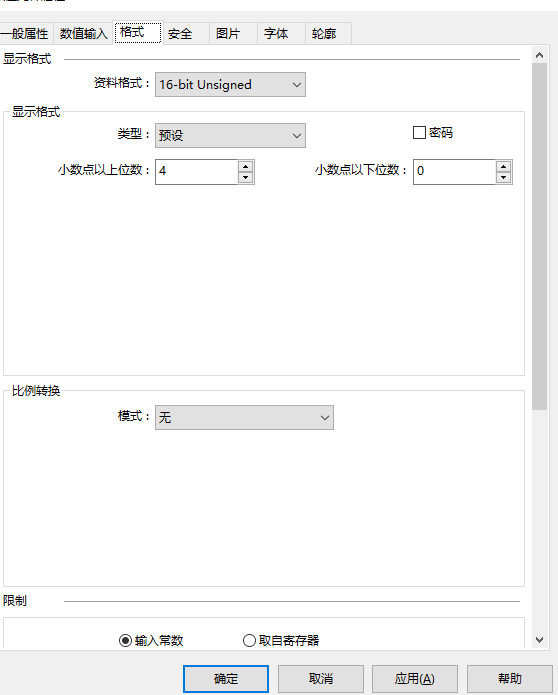The height and width of the screenshot is (695, 558).
Task: Click the vertical scrollbar thumb
Action: pos(539,237)
